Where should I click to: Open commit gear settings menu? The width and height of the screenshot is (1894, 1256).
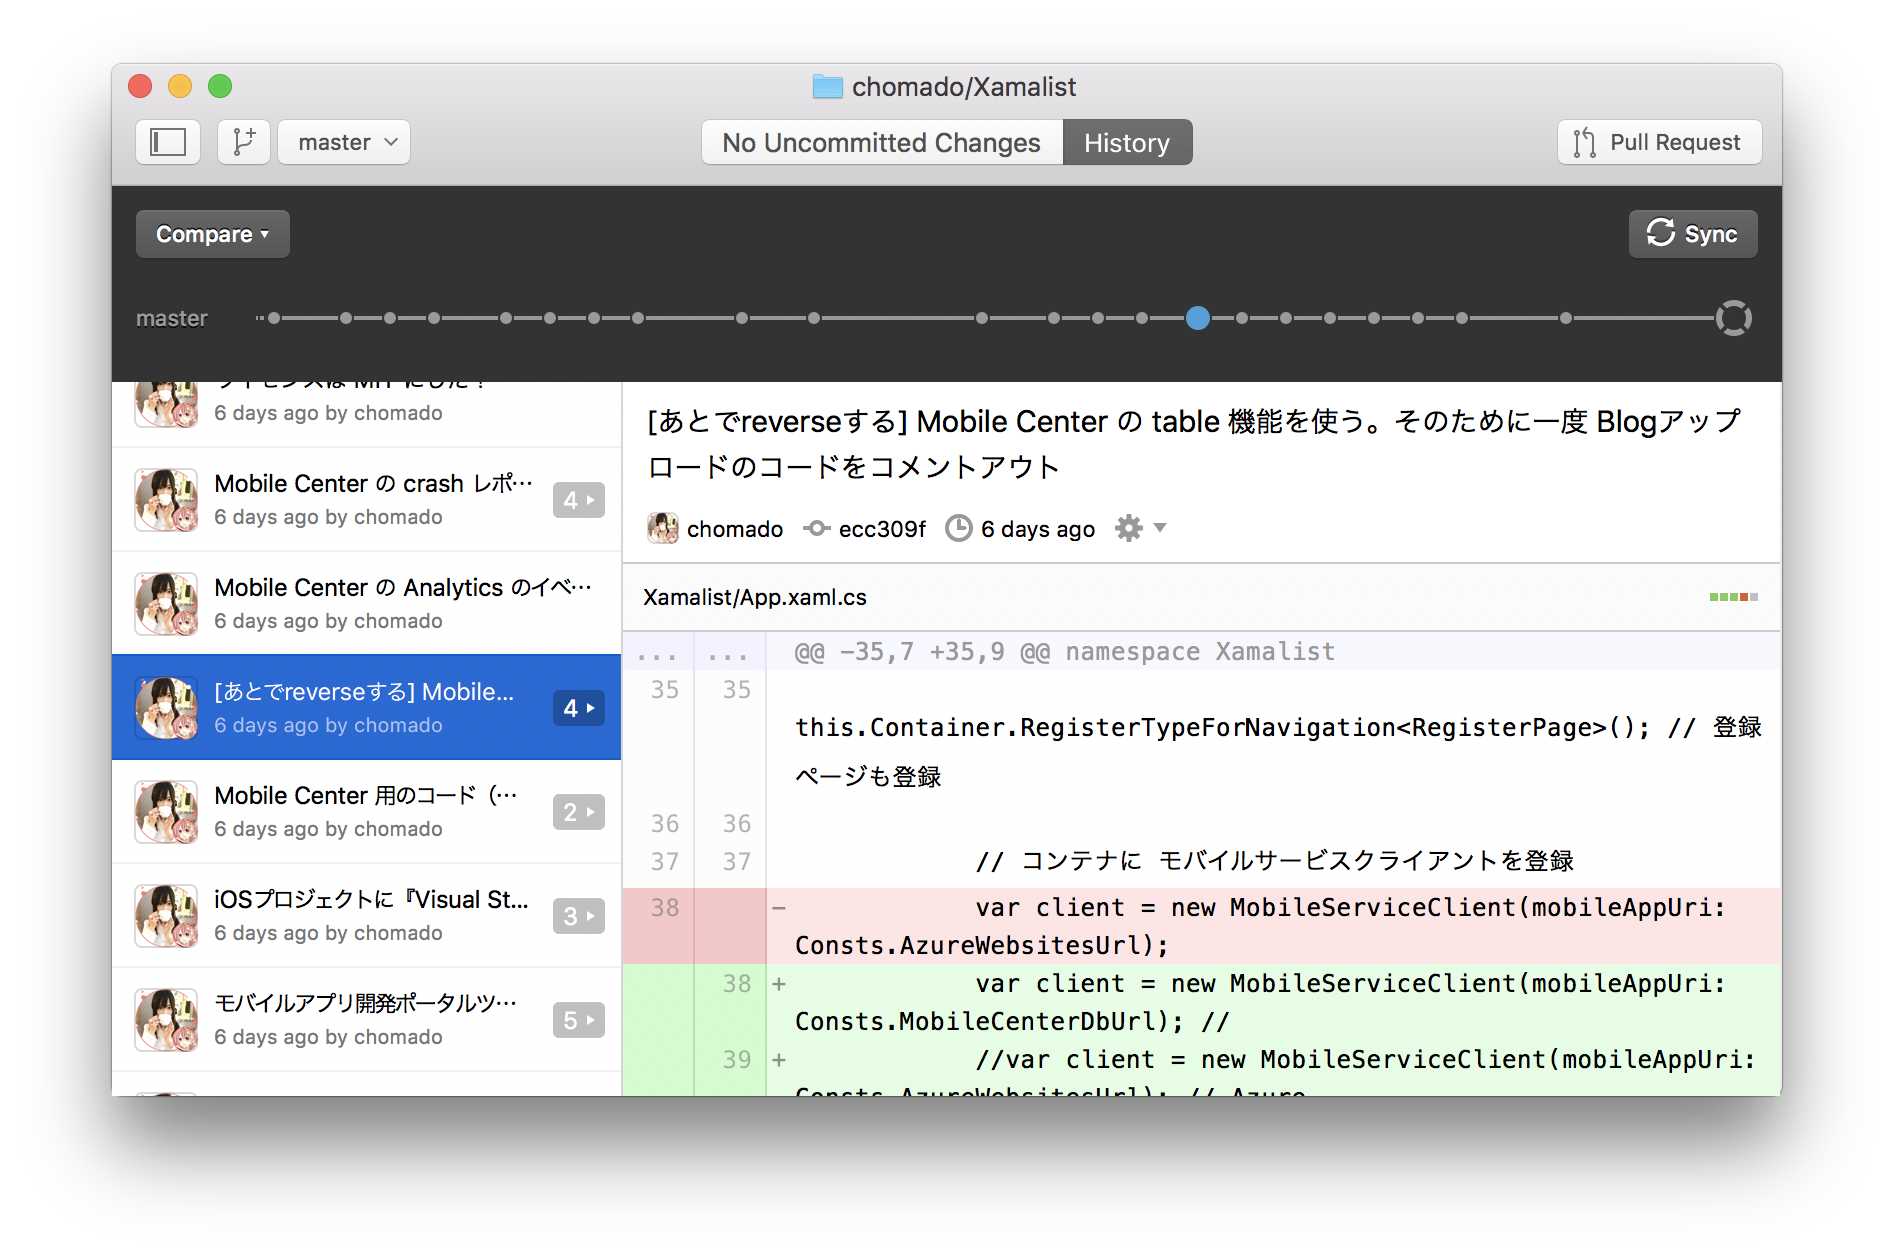[1129, 528]
